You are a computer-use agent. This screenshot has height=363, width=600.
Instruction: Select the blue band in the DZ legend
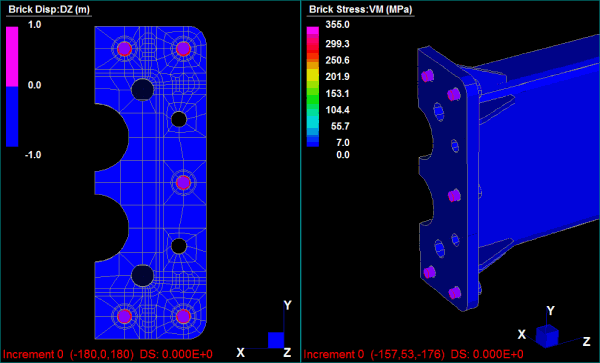coord(12,116)
